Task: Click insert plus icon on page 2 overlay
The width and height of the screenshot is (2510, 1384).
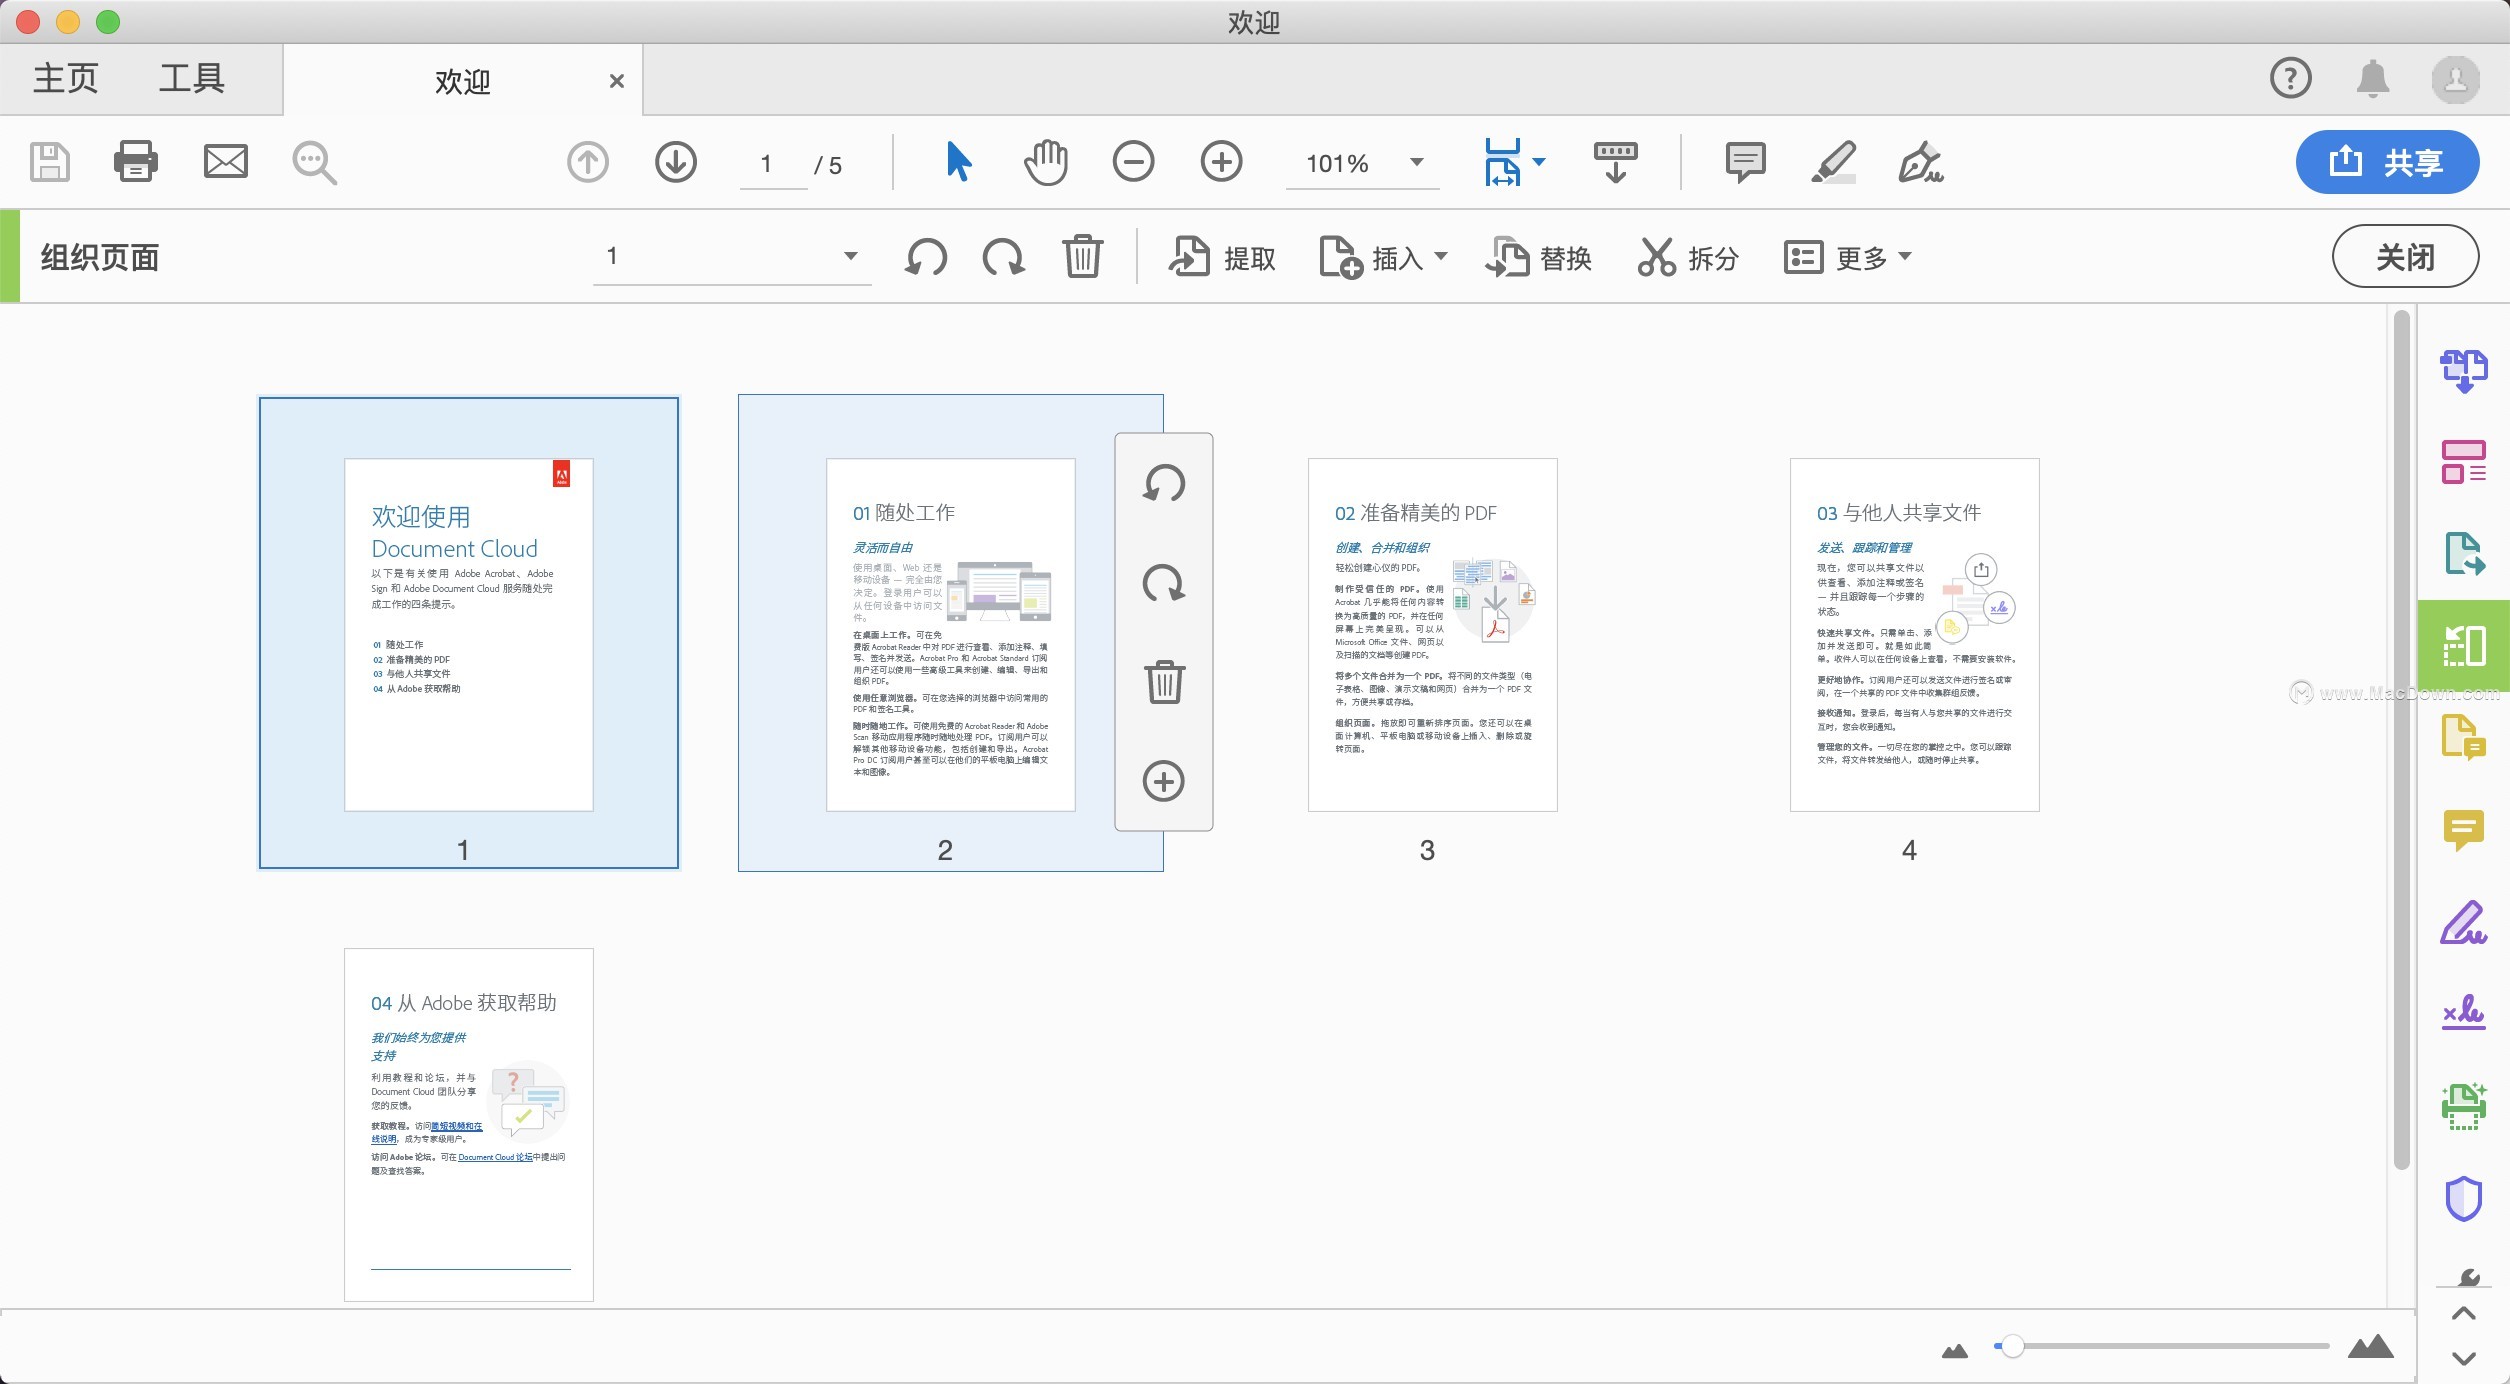Action: click(x=1164, y=781)
